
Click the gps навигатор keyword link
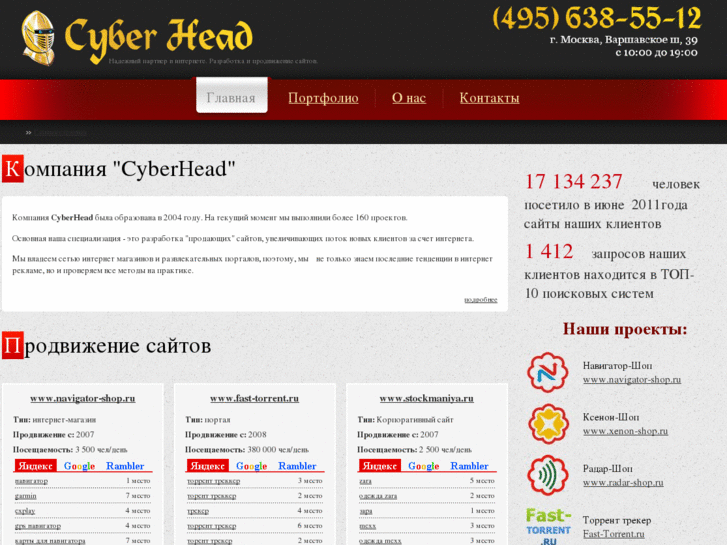pyautogui.click(x=38, y=526)
